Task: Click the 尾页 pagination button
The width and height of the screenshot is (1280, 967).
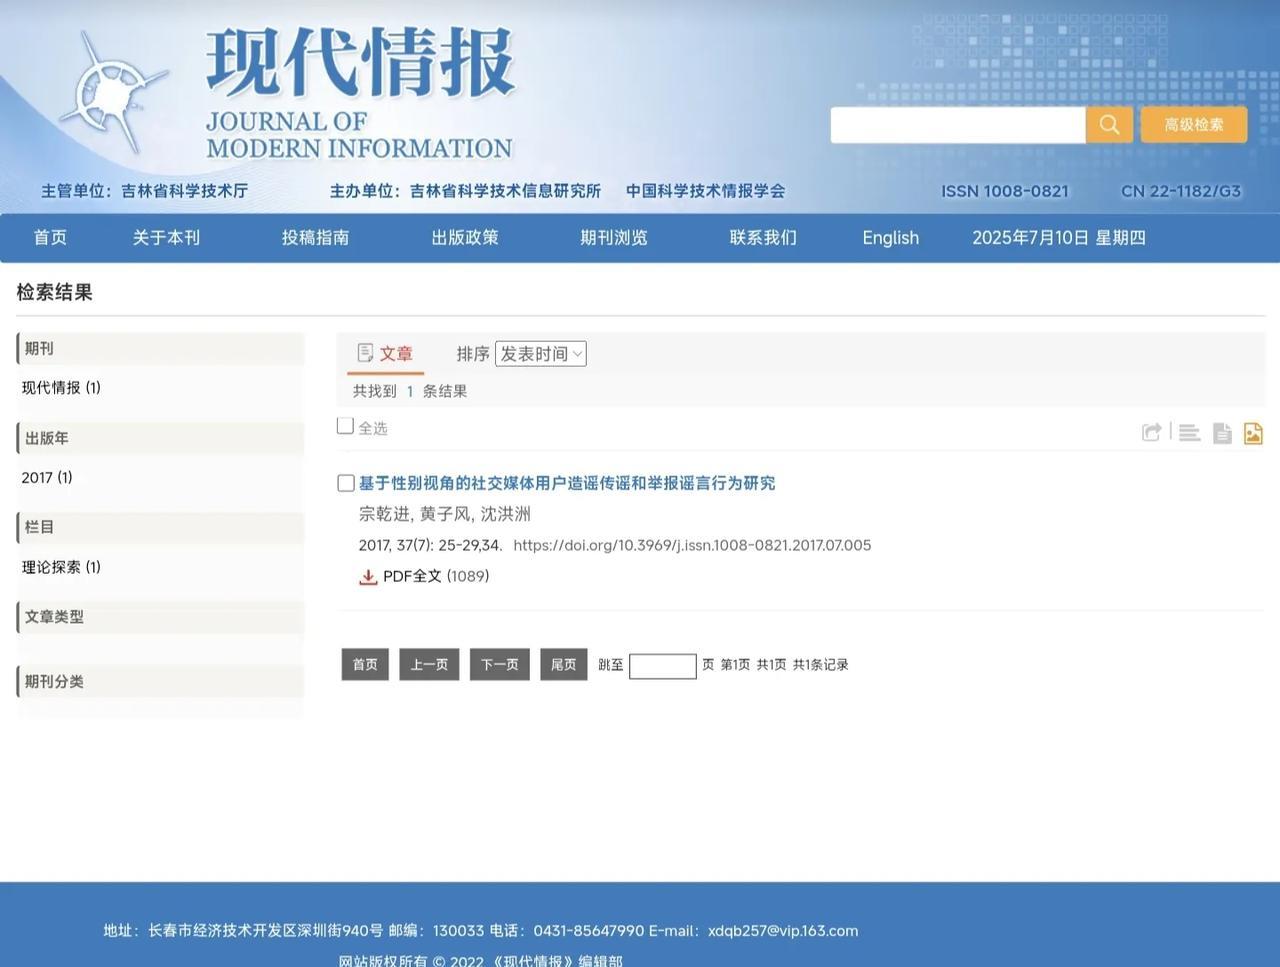Action: [x=564, y=665]
